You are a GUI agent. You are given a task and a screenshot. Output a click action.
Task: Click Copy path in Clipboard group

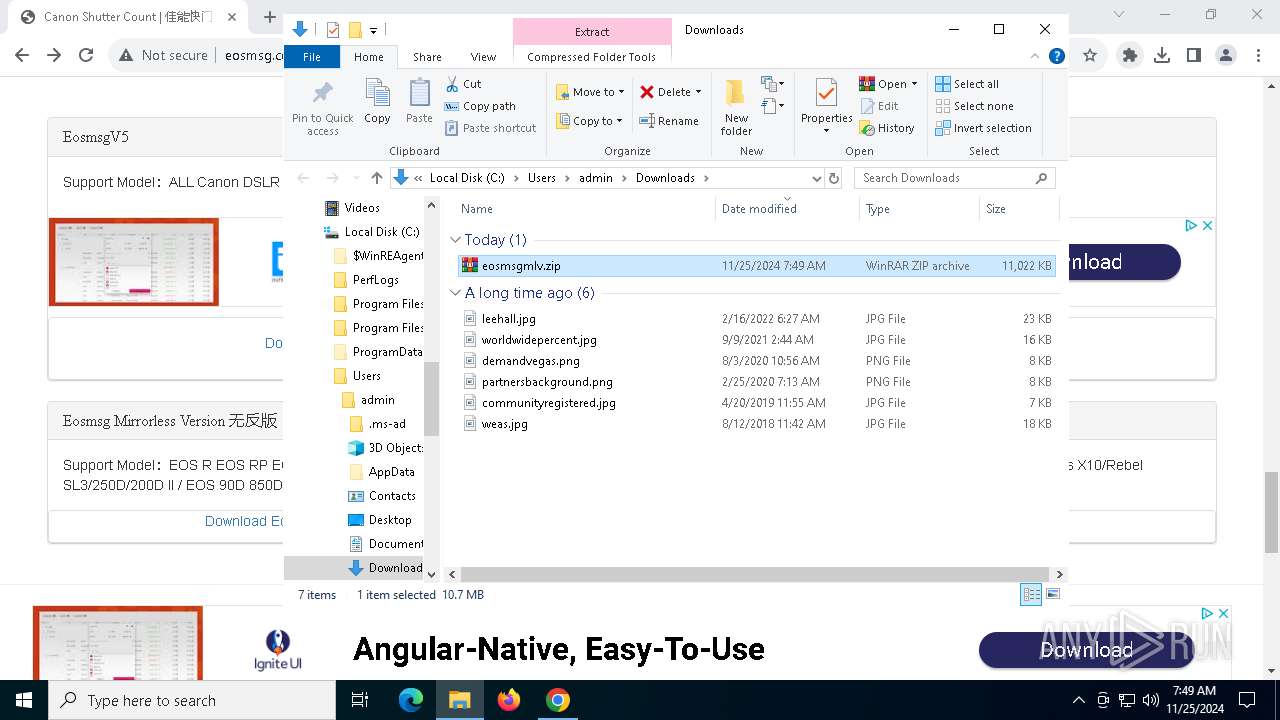pyautogui.click(x=480, y=106)
